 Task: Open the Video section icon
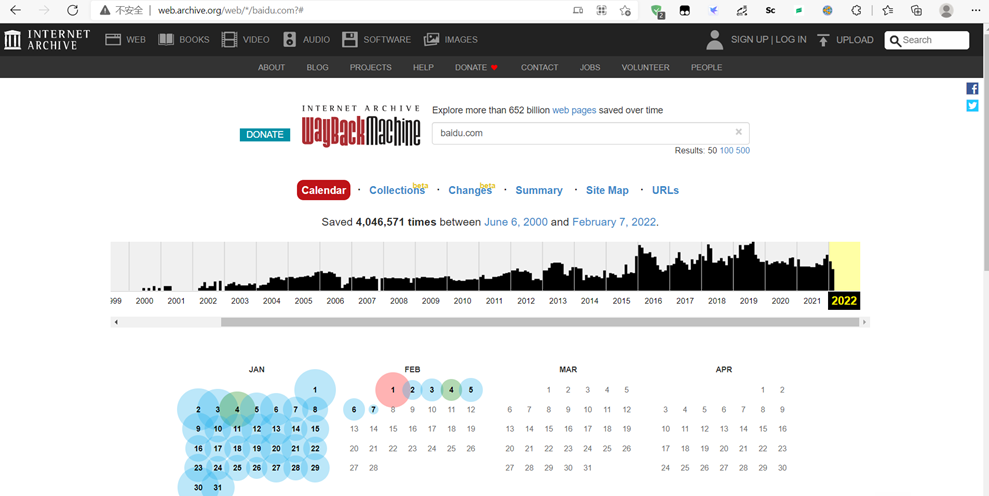pos(230,40)
